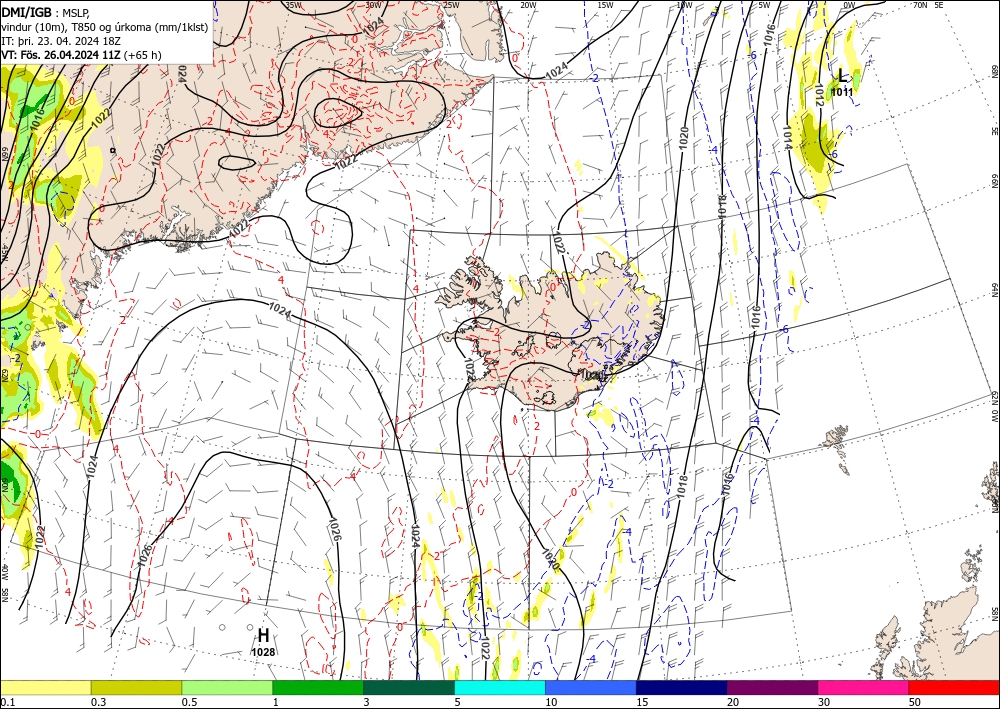Click the '68N' latitude label

[x=994, y=71]
